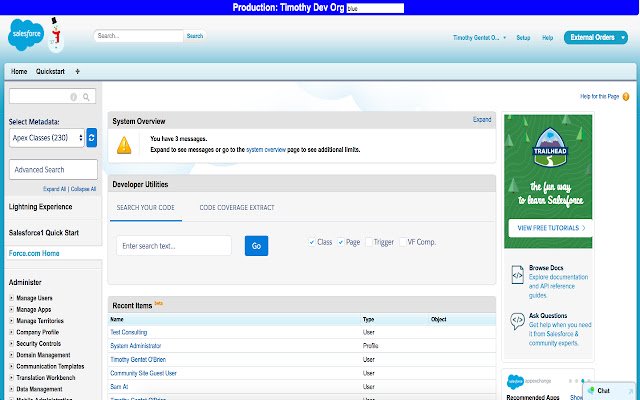Screen dimensions: 640x400
Task: Open Salesforce1 Quick Start in sidebar
Action: pyautogui.click(x=44, y=233)
